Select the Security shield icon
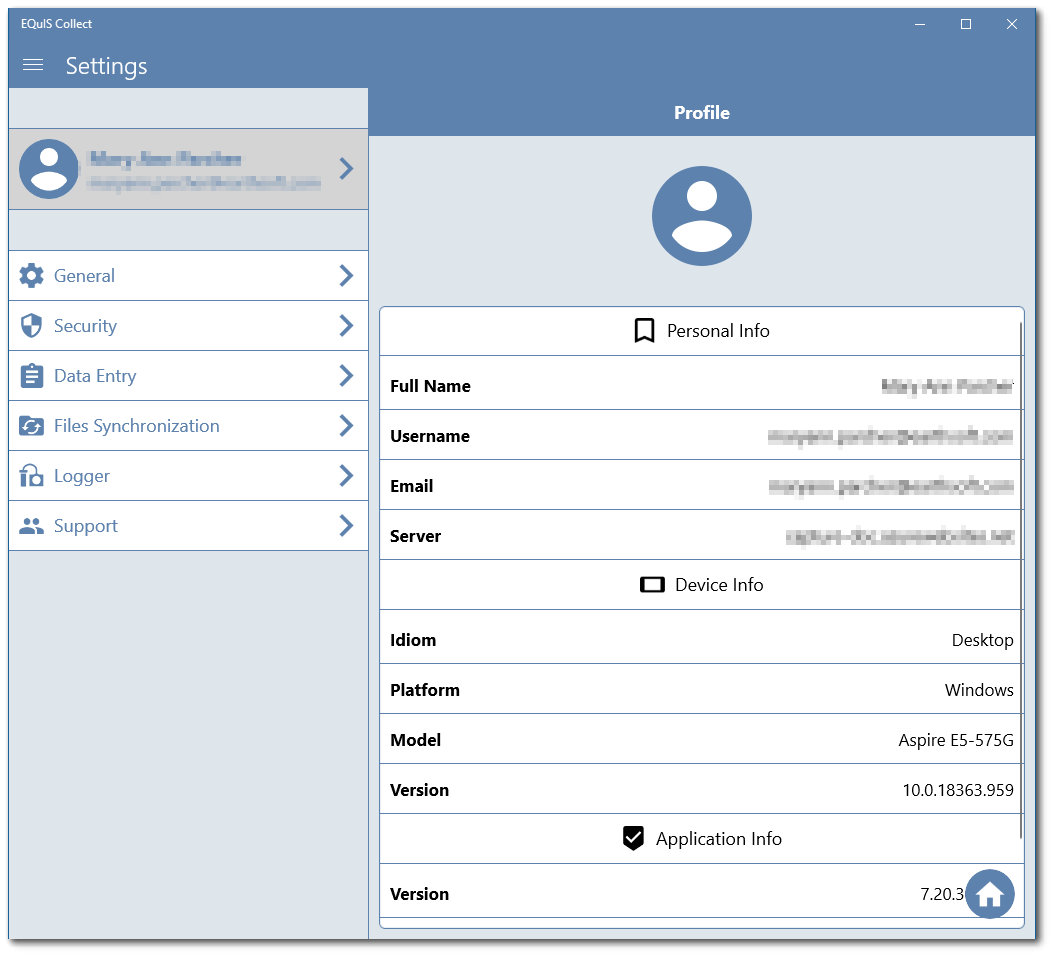The image size is (1052, 955). click(x=31, y=326)
